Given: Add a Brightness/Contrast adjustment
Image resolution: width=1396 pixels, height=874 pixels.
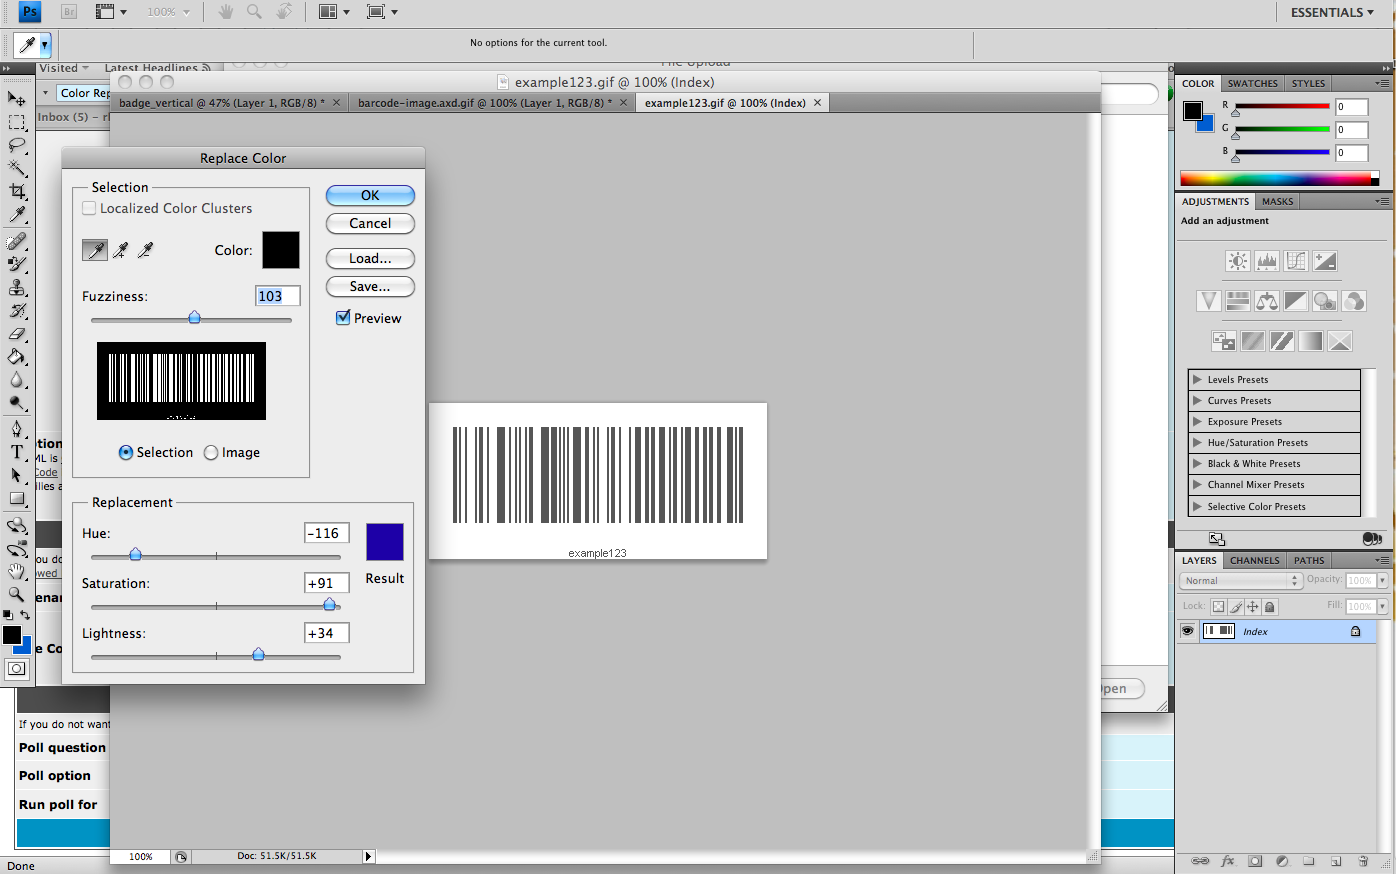Looking at the screenshot, I should pyautogui.click(x=1238, y=261).
